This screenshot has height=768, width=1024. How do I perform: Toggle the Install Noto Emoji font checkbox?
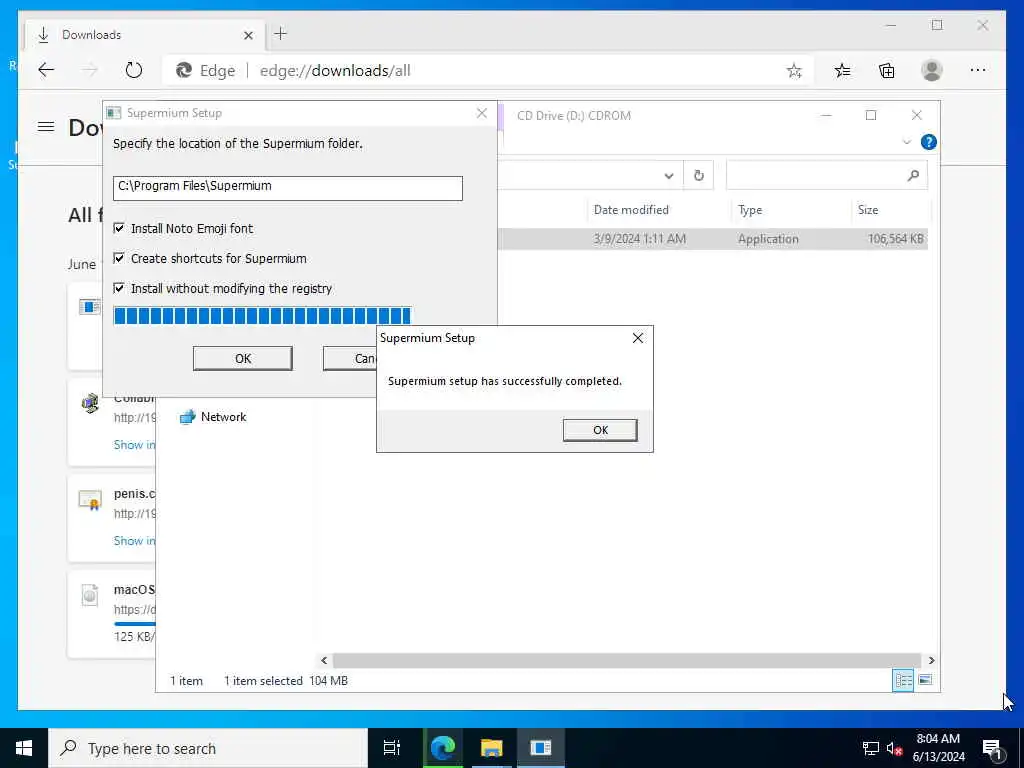pyautogui.click(x=119, y=228)
